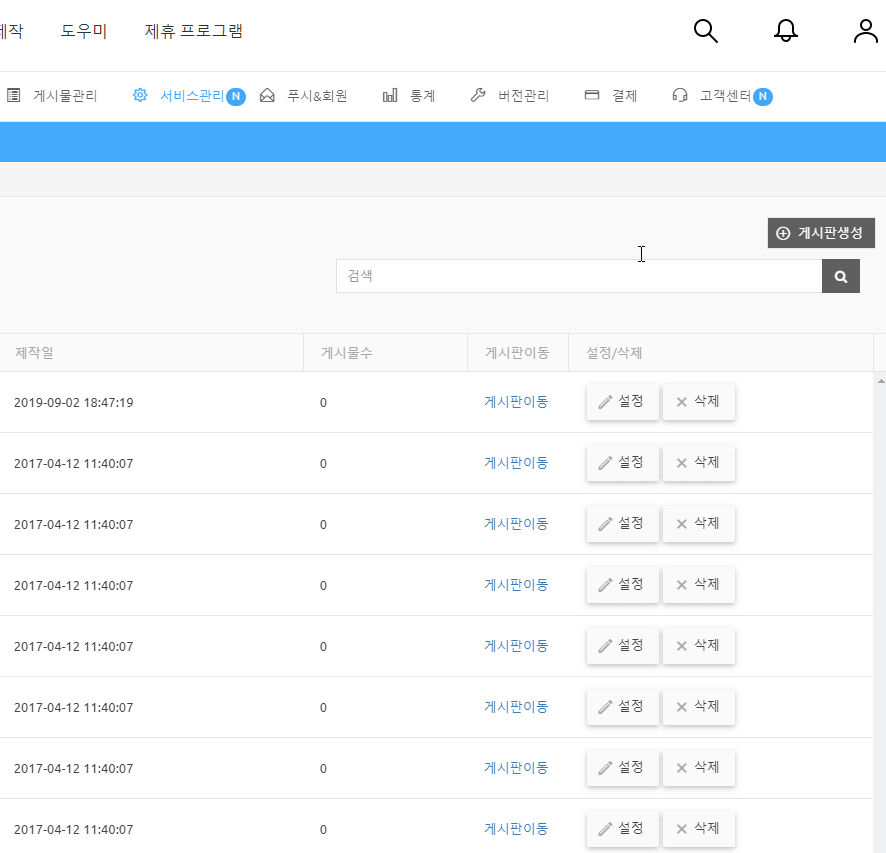Open the 결제 menu item
Screen dimensions: 886x853
[624, 96]
